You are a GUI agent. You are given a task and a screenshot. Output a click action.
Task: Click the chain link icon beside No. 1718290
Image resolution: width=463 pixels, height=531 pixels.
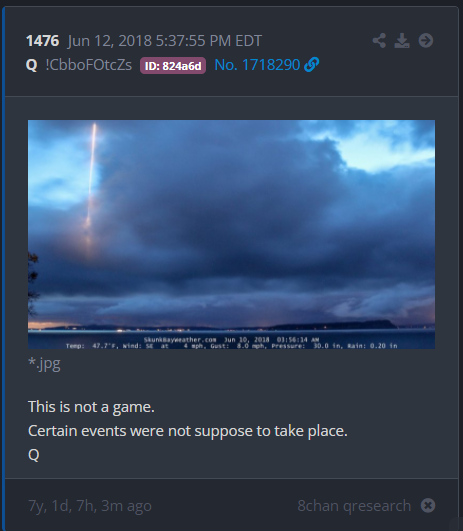click(x=312, y=64)
